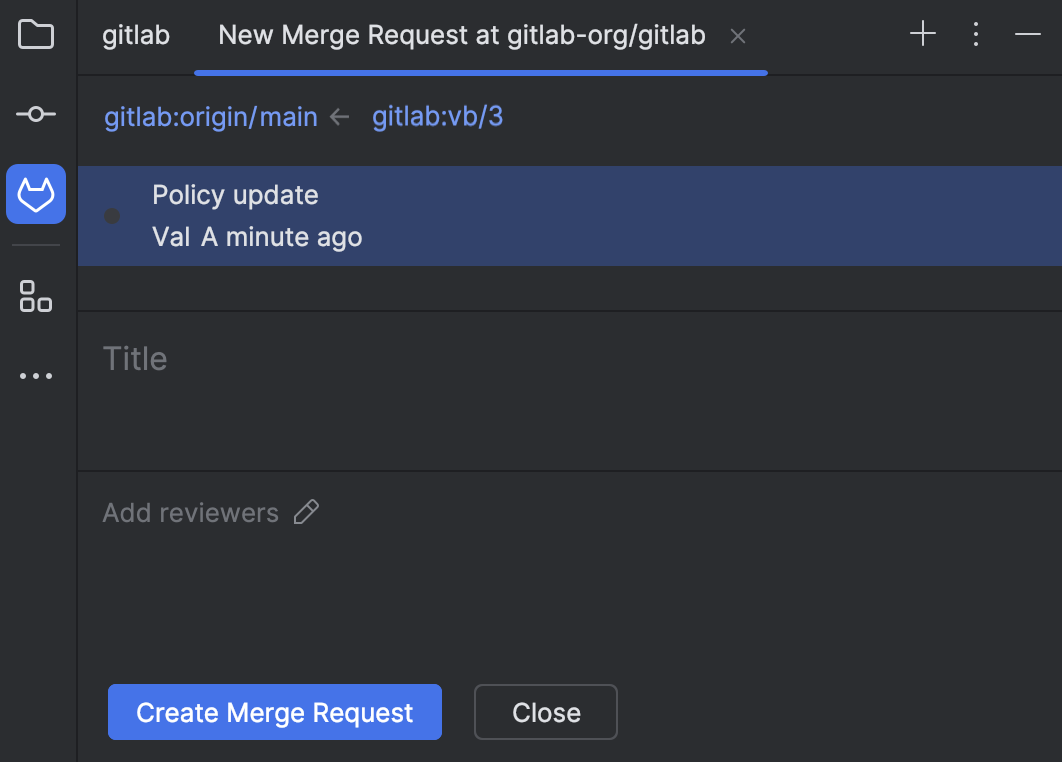This screenshot has width=1062, height=762.
Task: Select the Policy update commit by Val
Action: 400,216
